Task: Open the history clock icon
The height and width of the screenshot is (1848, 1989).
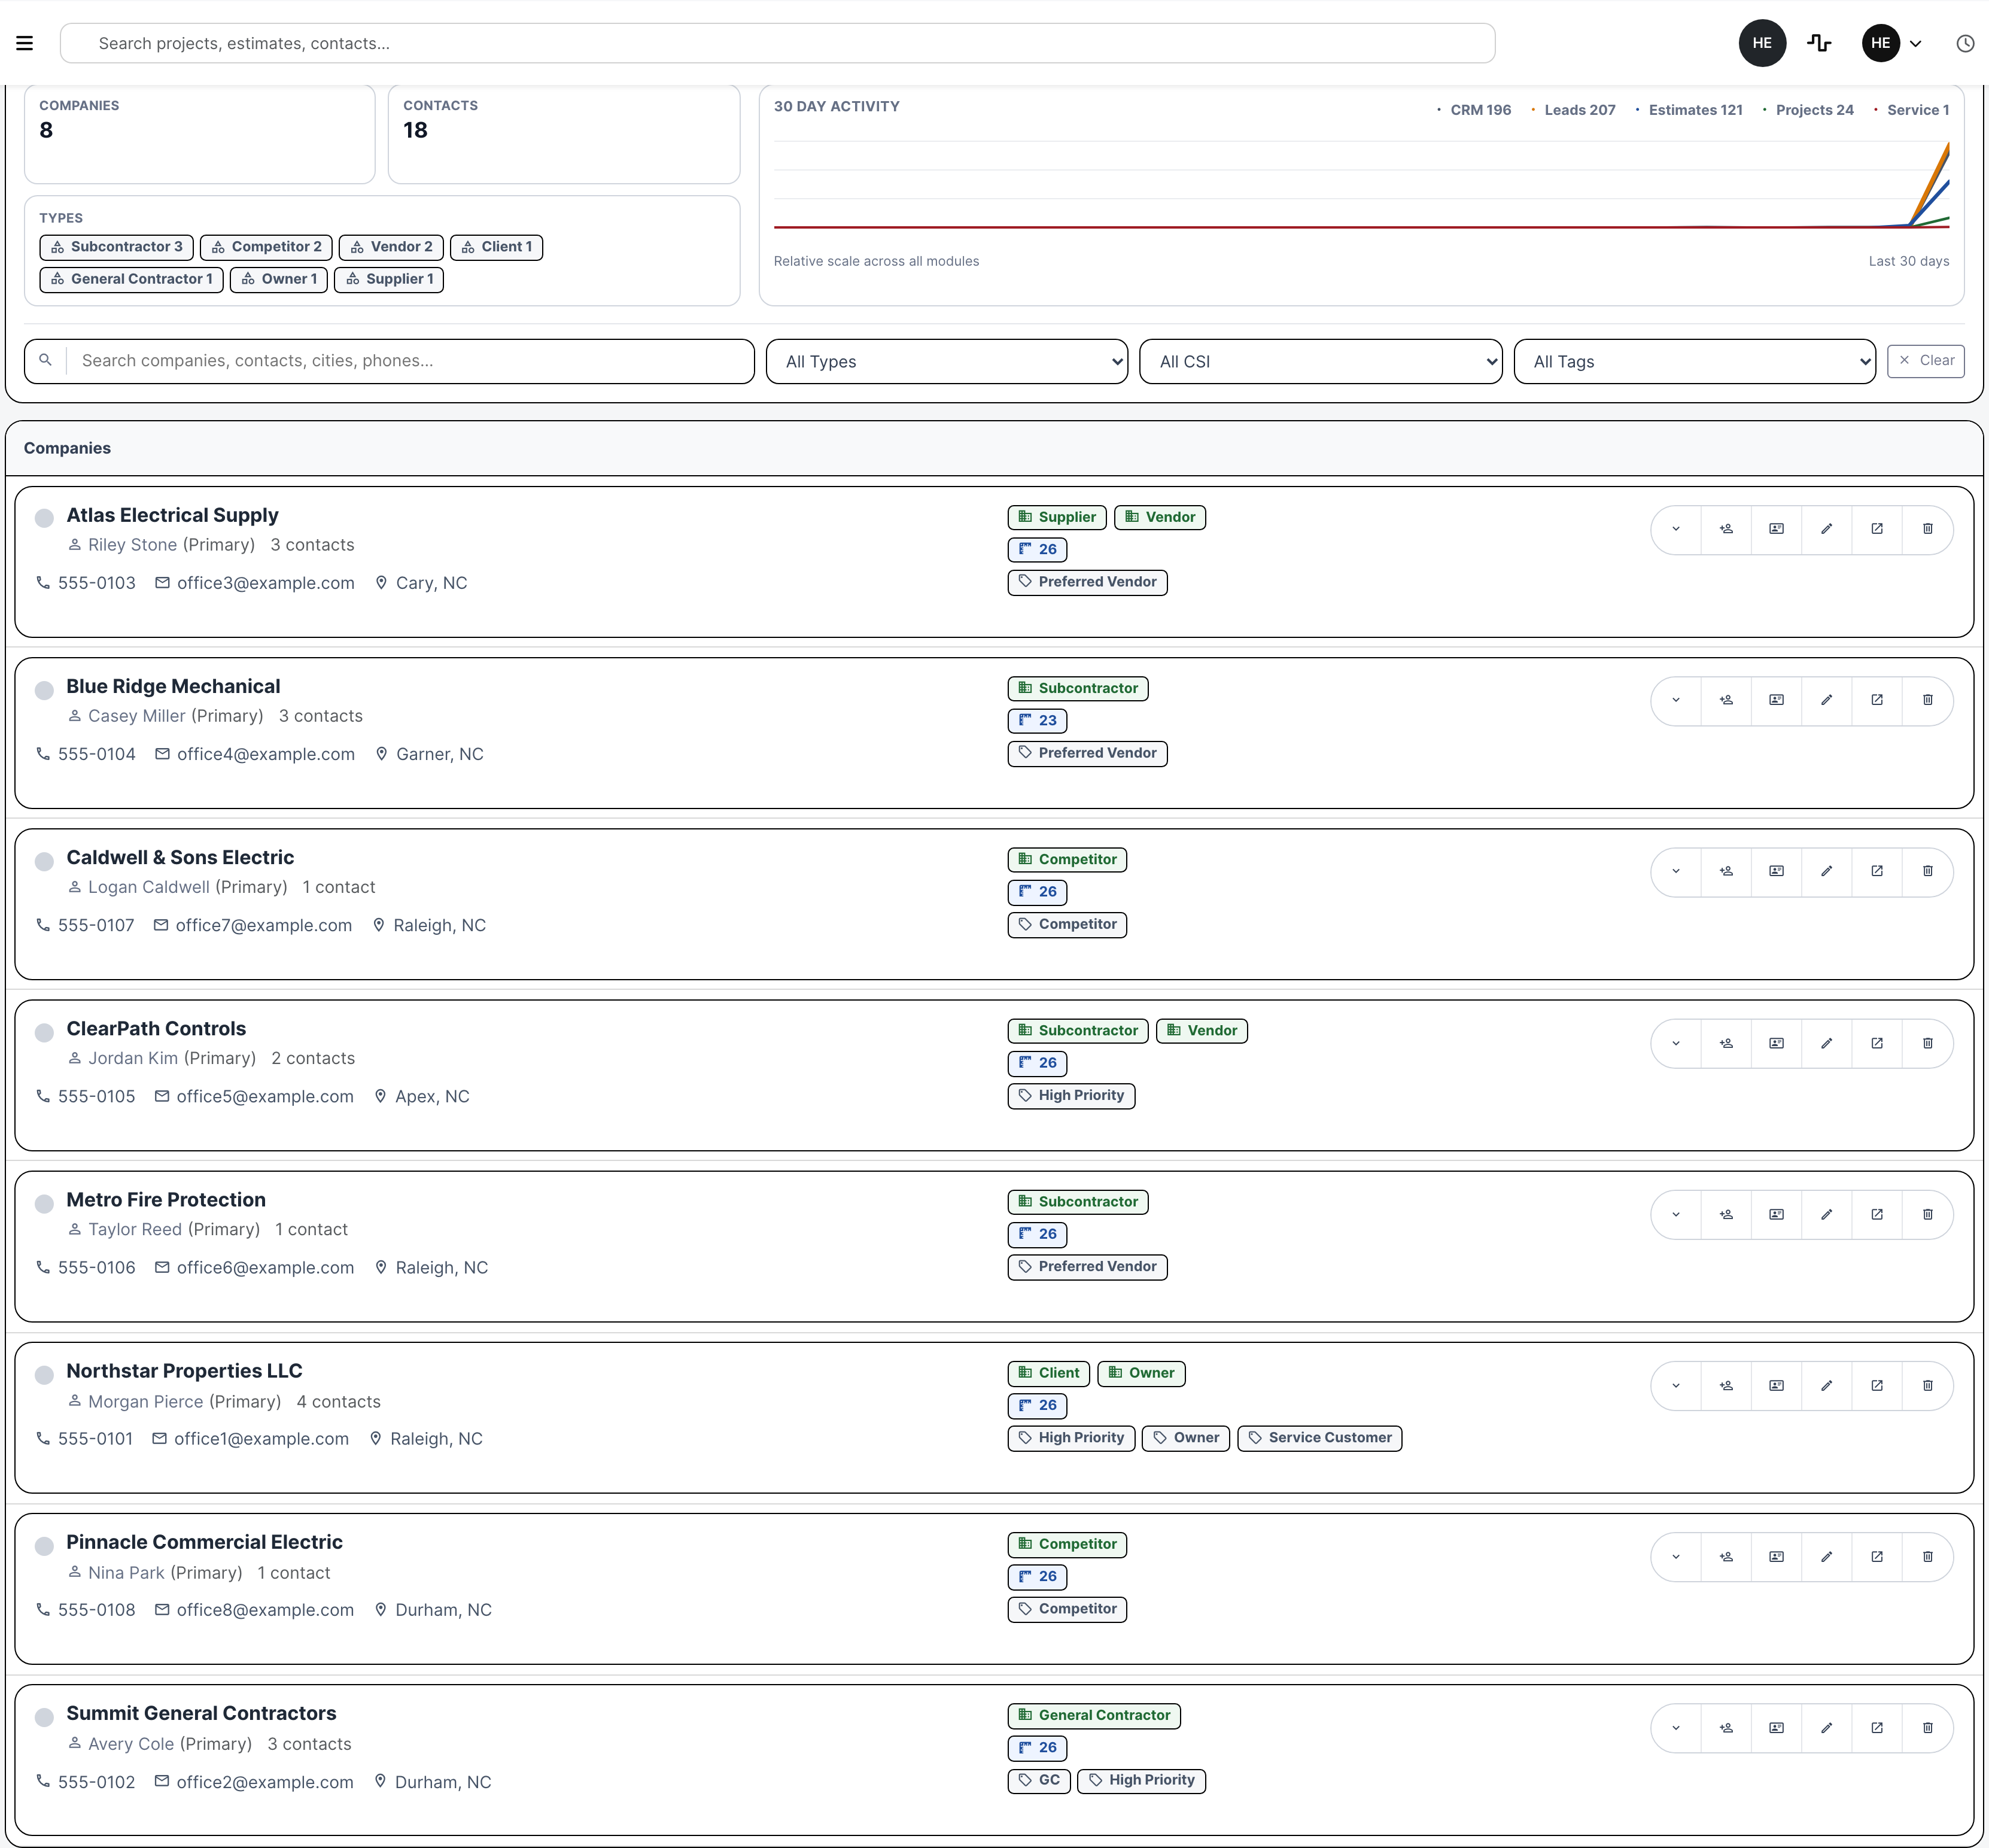Action: pos(1965,43)
